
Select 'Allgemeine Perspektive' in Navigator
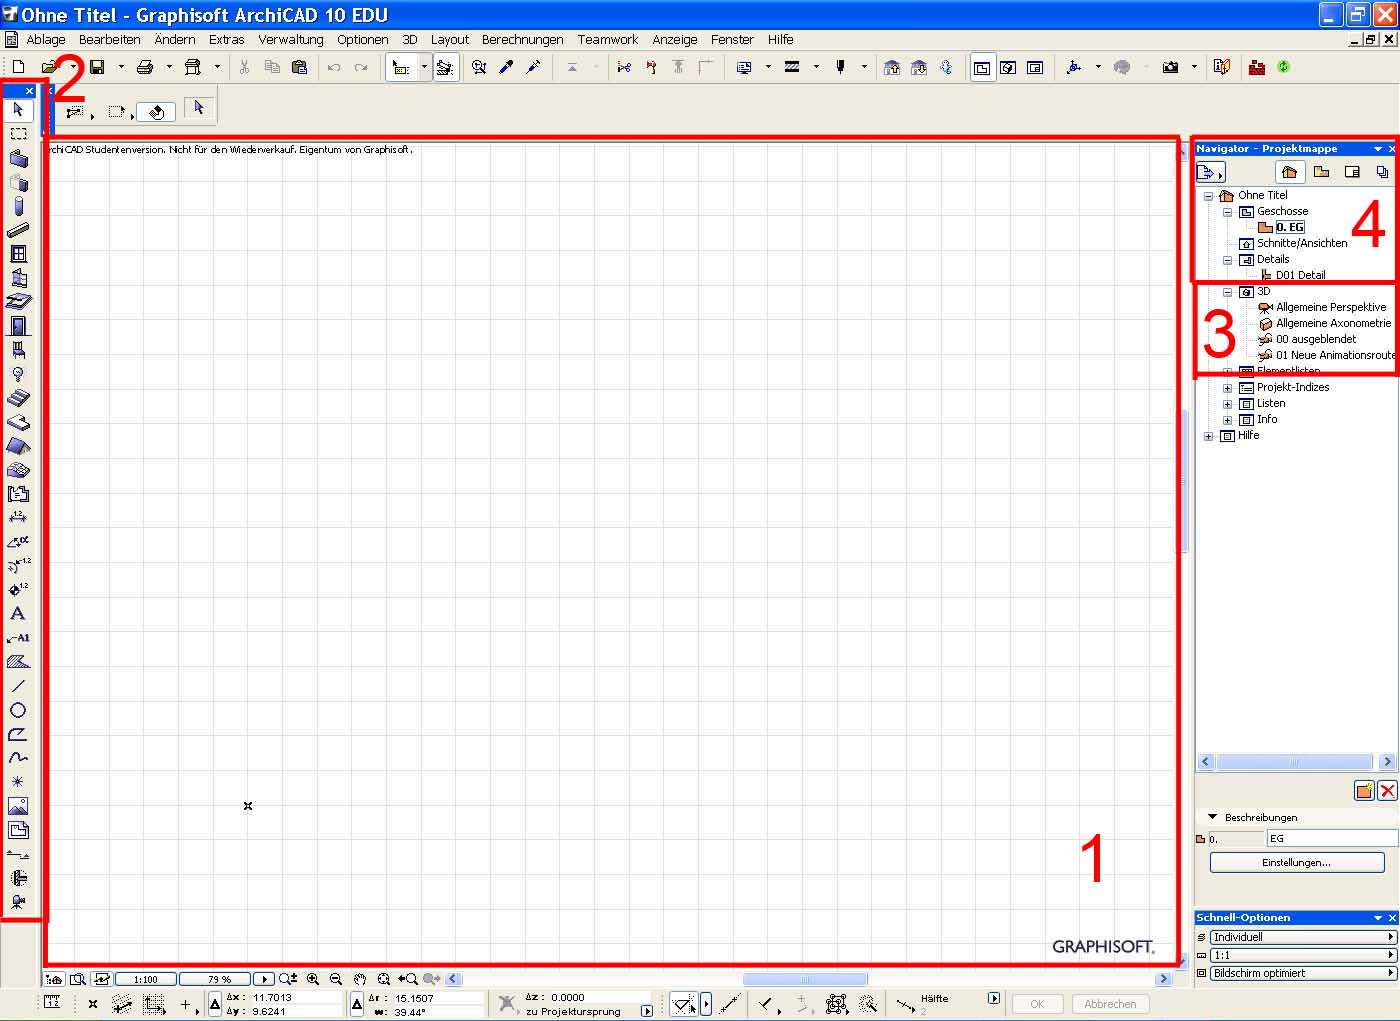(1331, 307)
